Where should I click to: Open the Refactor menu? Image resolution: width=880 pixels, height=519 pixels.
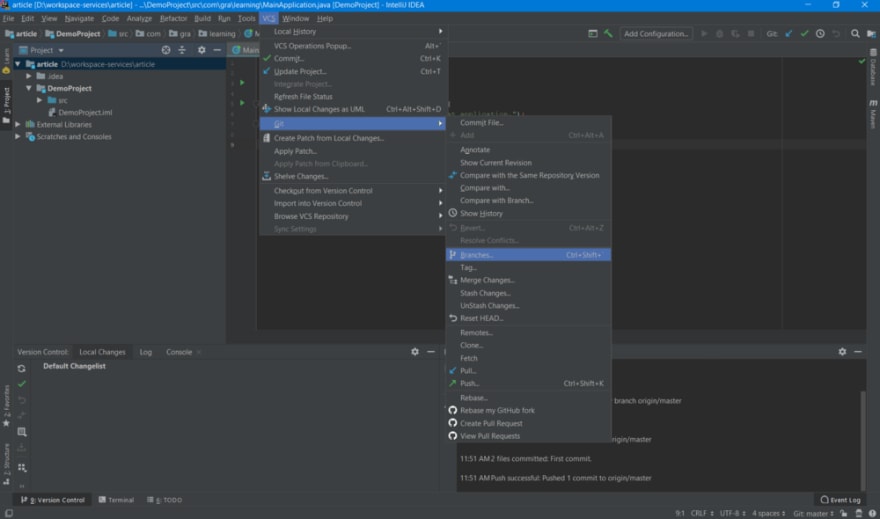click(x=173, y=19)
